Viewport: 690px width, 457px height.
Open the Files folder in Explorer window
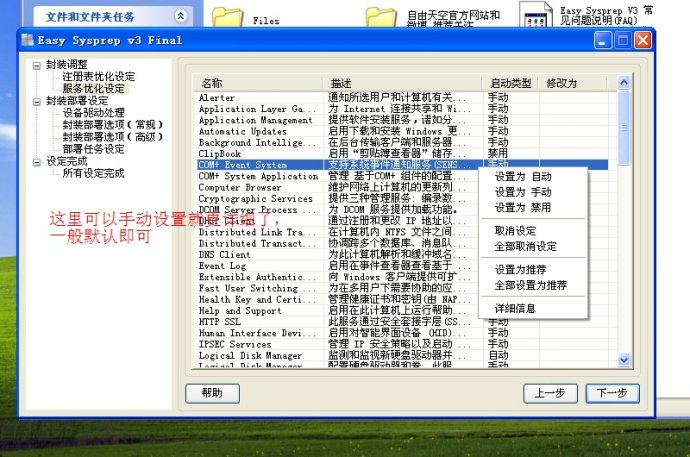point(228,17)
